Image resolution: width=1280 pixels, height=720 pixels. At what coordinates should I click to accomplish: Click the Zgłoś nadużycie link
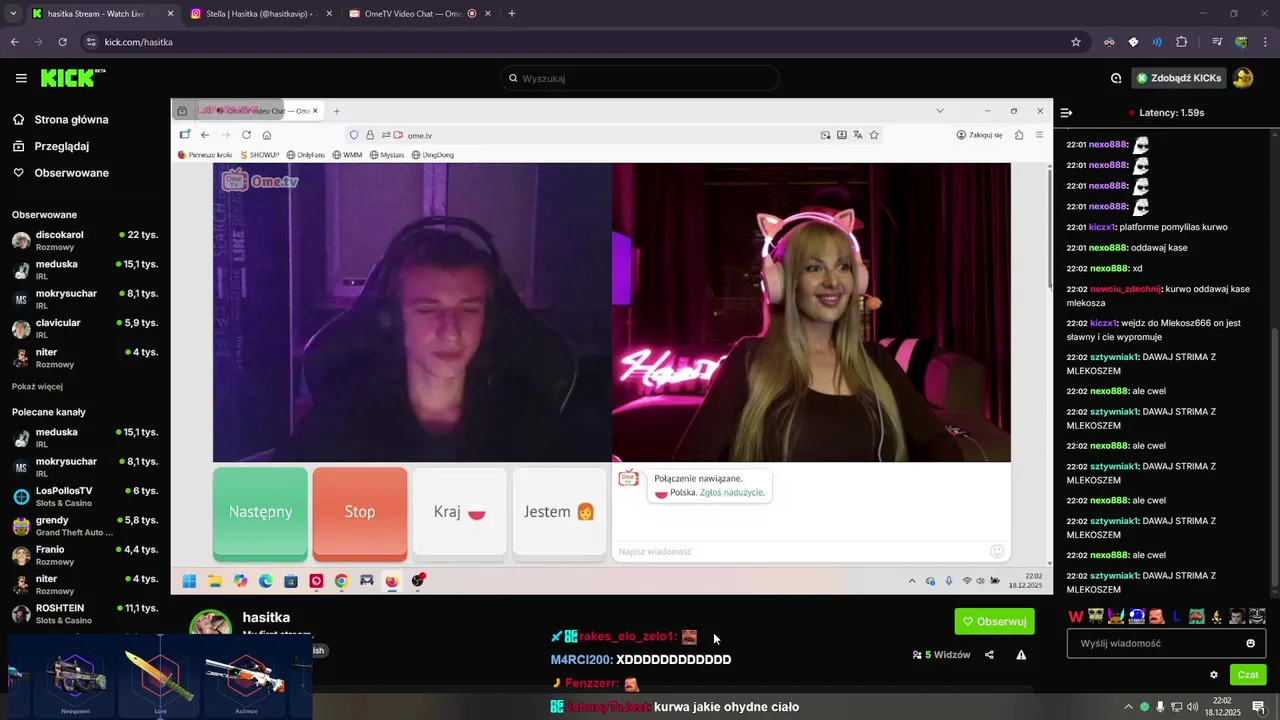732,492
